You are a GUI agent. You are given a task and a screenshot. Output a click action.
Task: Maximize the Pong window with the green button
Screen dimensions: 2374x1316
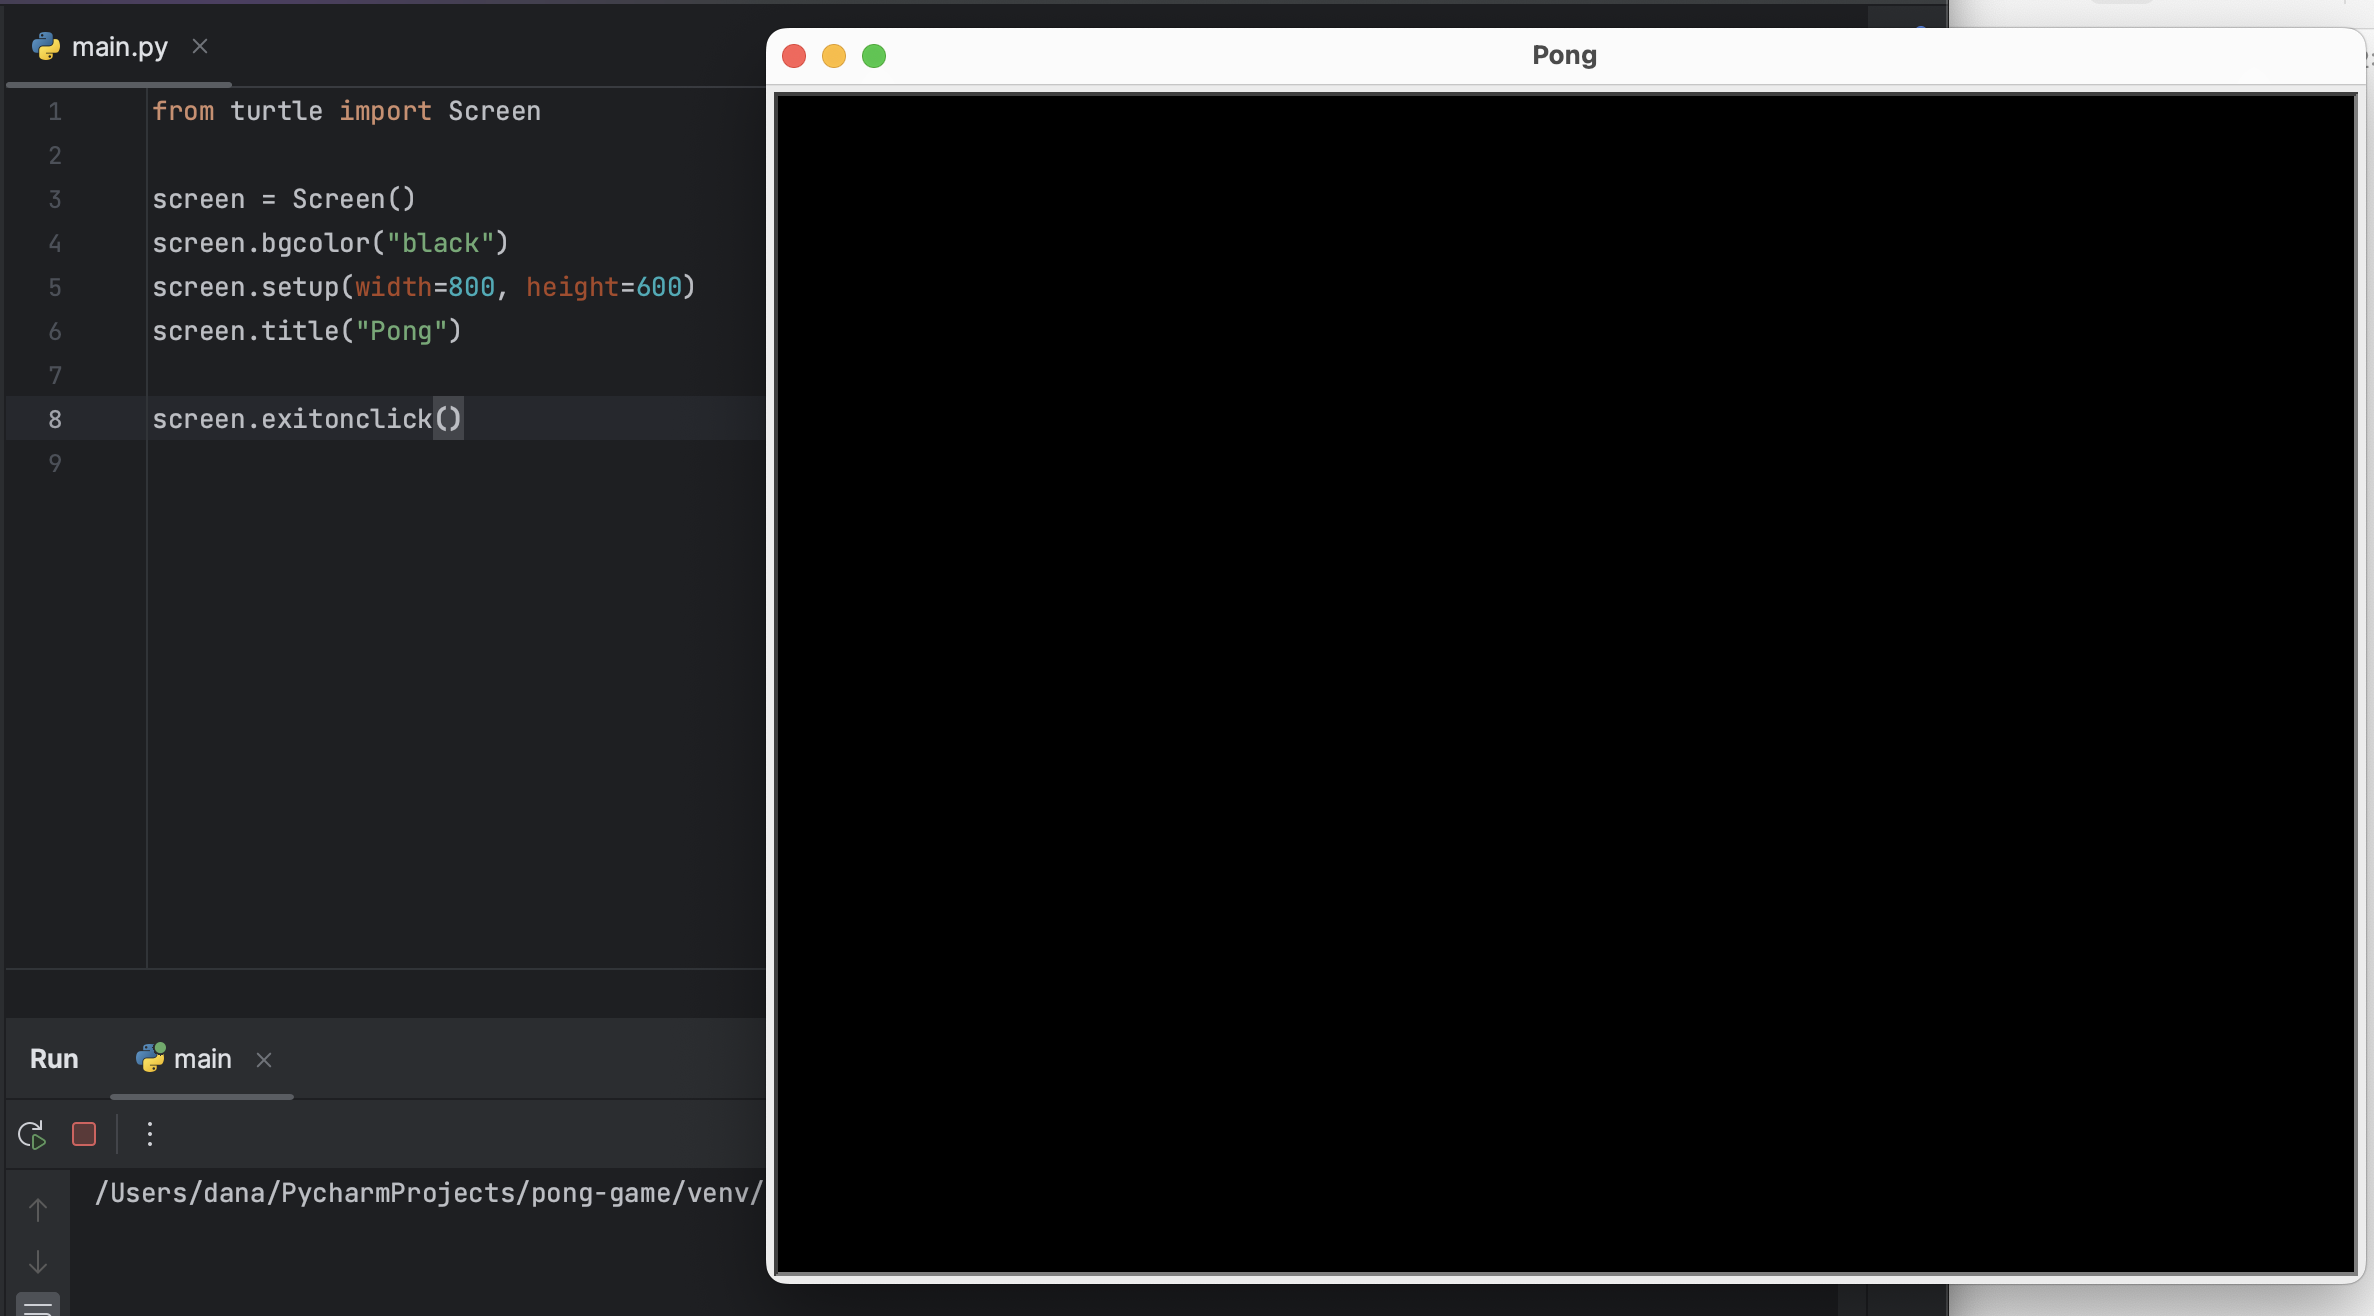(874, 56)
